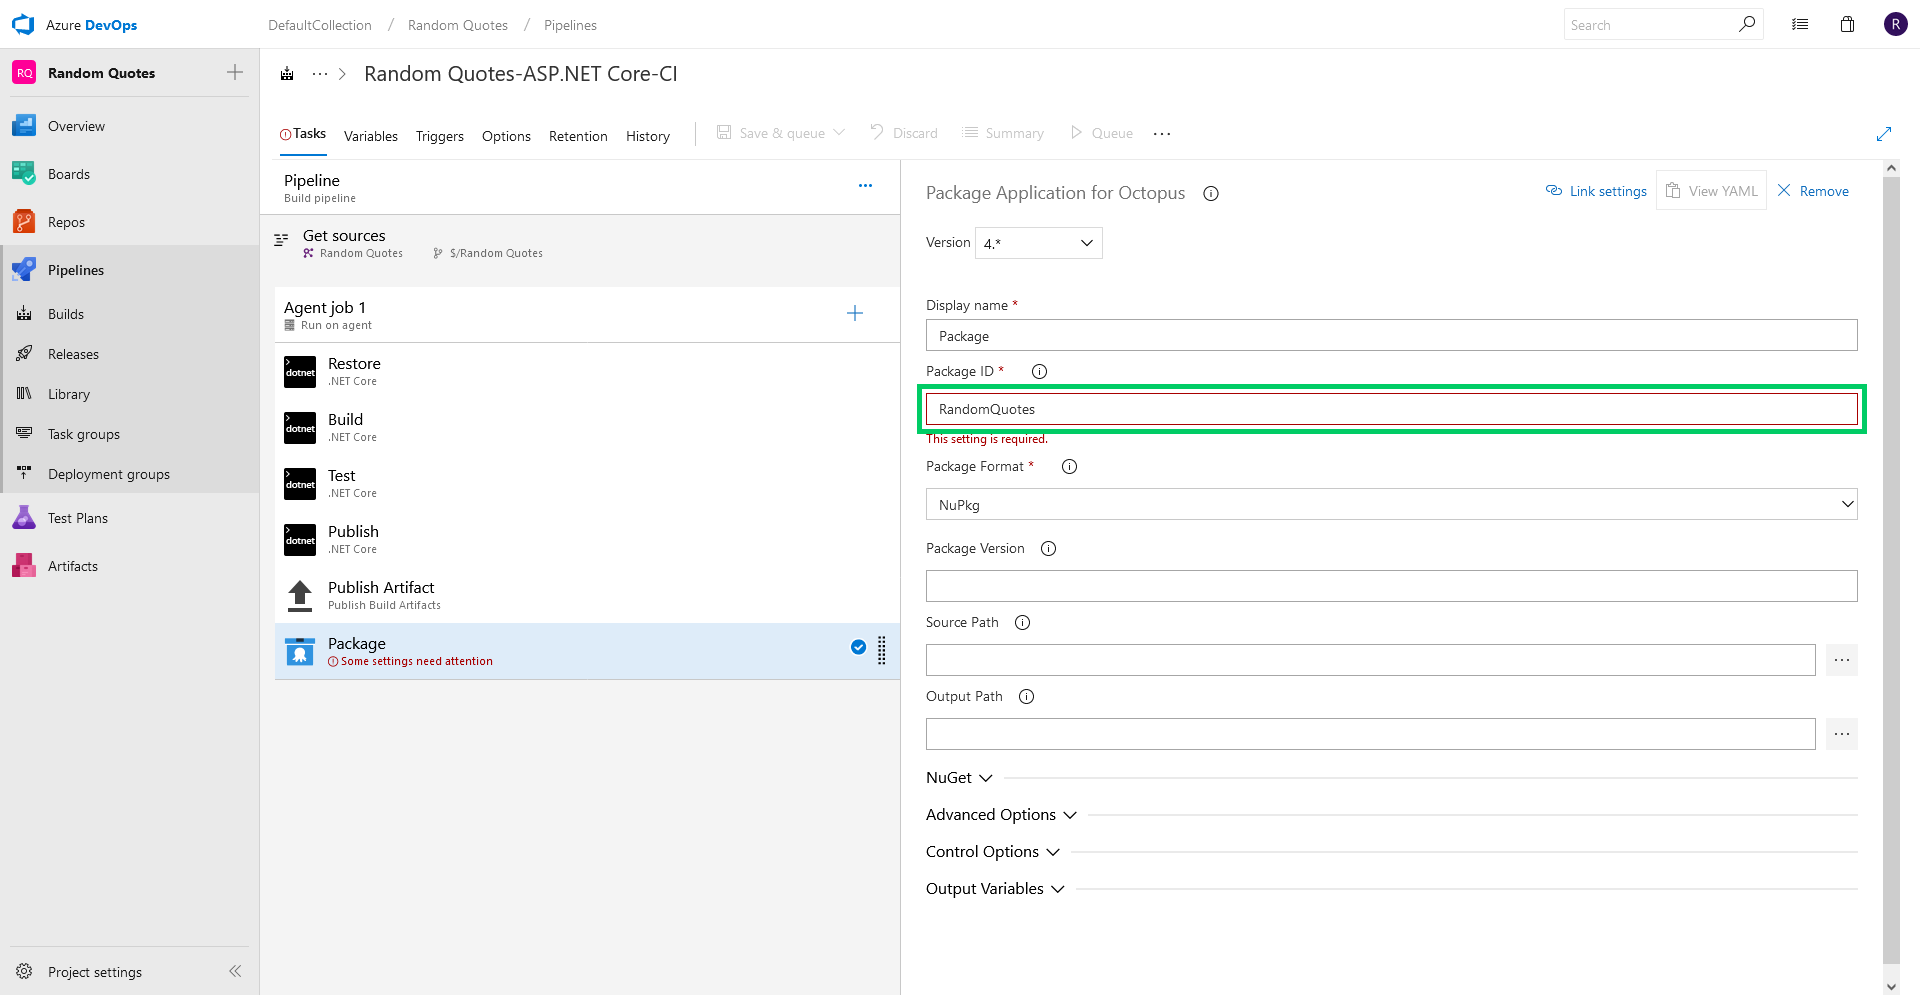Toggle full screen mode icon
The image size is (1920, 995).
pyautogui.click(x=1884, y=133)
